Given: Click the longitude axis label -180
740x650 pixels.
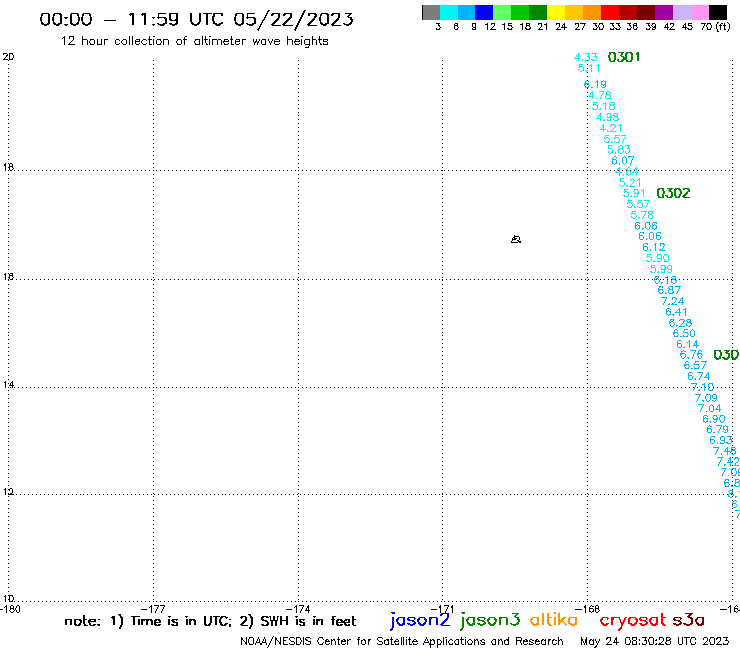Looking at the screenshot, I should (10, 609).
